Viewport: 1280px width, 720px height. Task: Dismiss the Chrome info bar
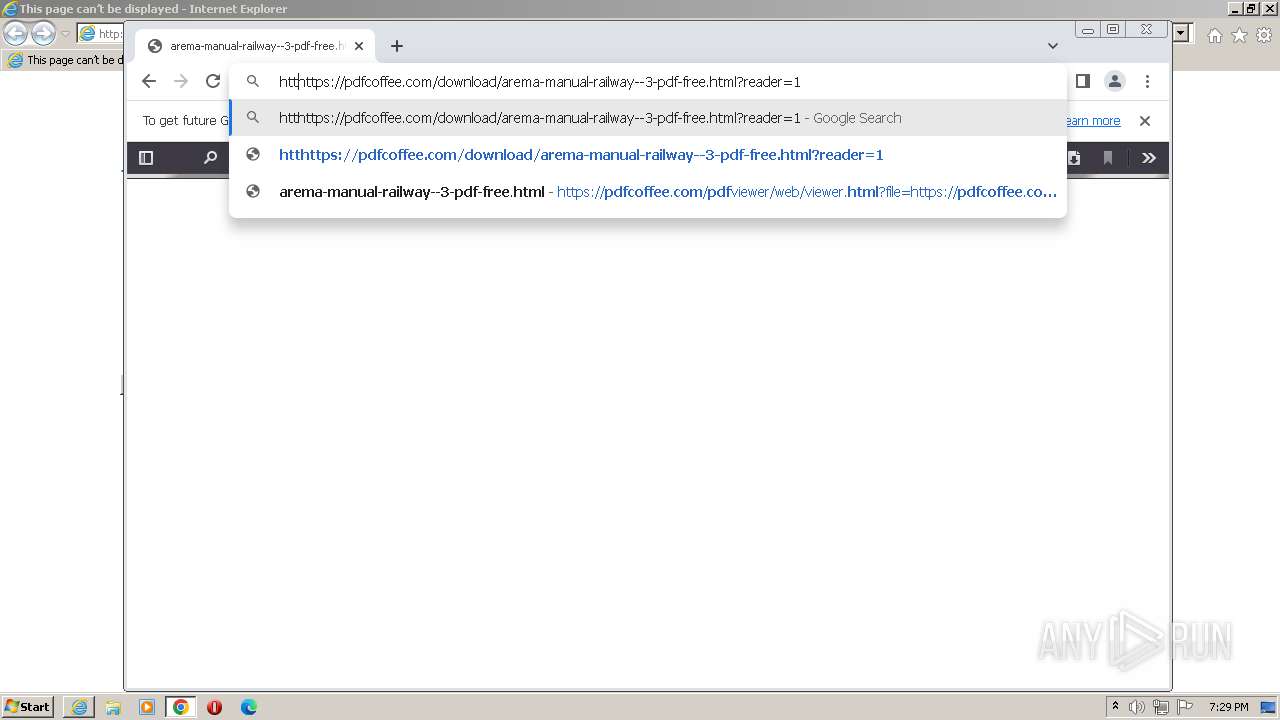tap(1145, 121)
